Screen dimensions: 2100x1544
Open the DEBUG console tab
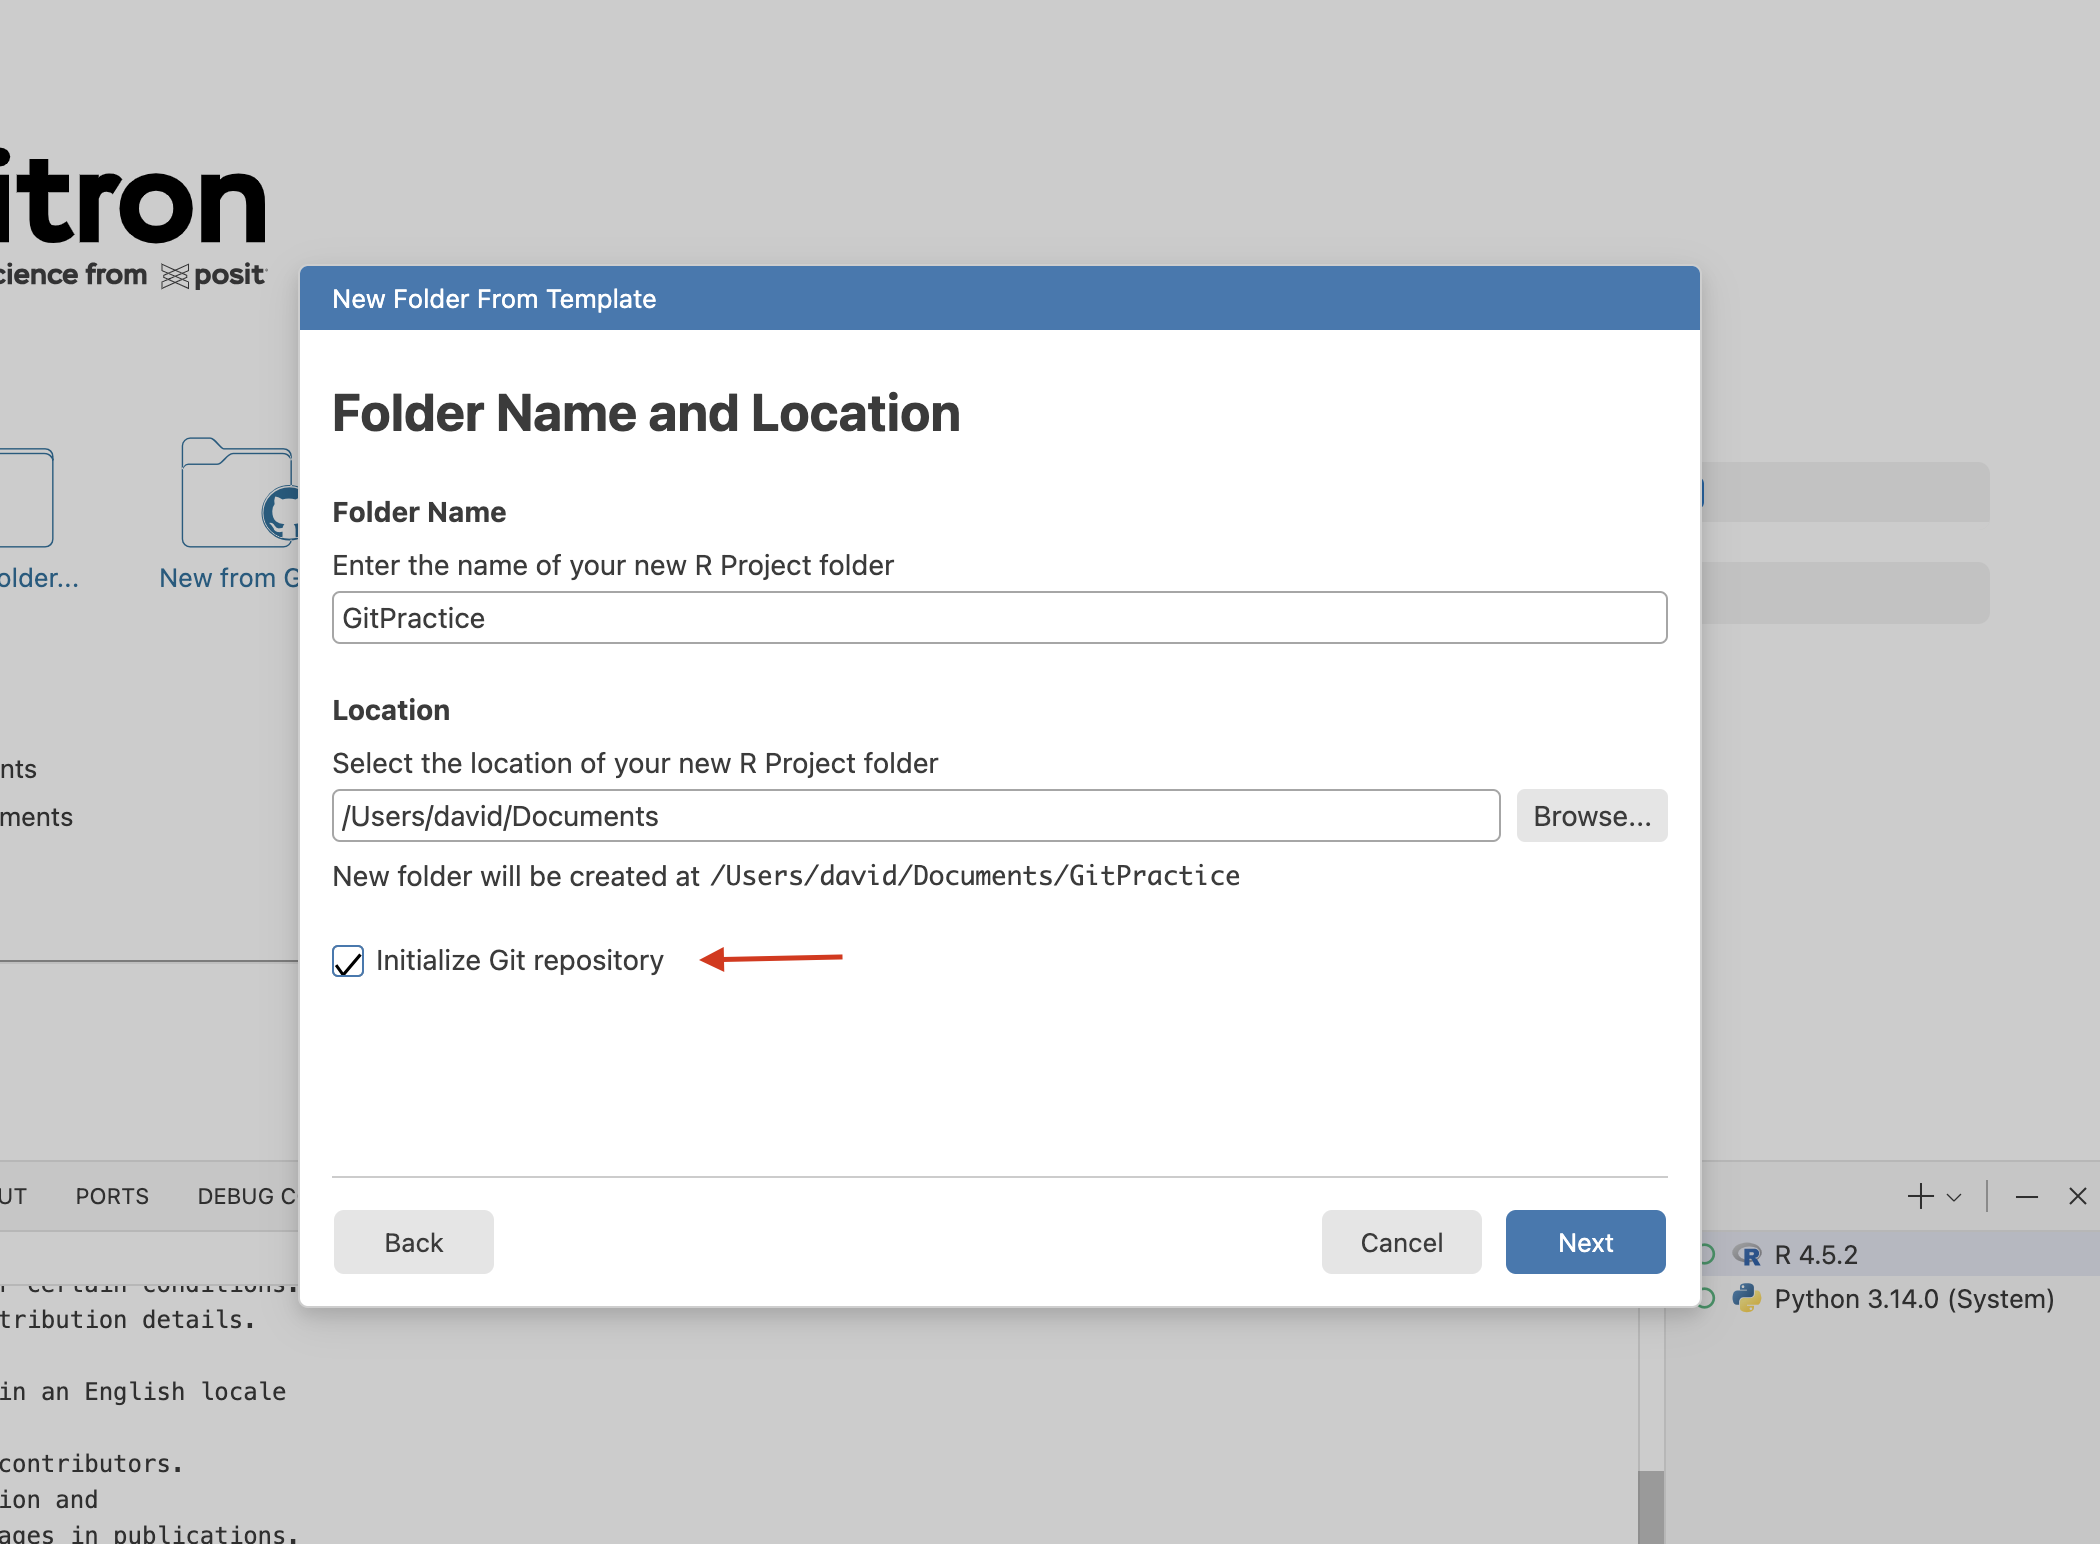[246, 1196]
